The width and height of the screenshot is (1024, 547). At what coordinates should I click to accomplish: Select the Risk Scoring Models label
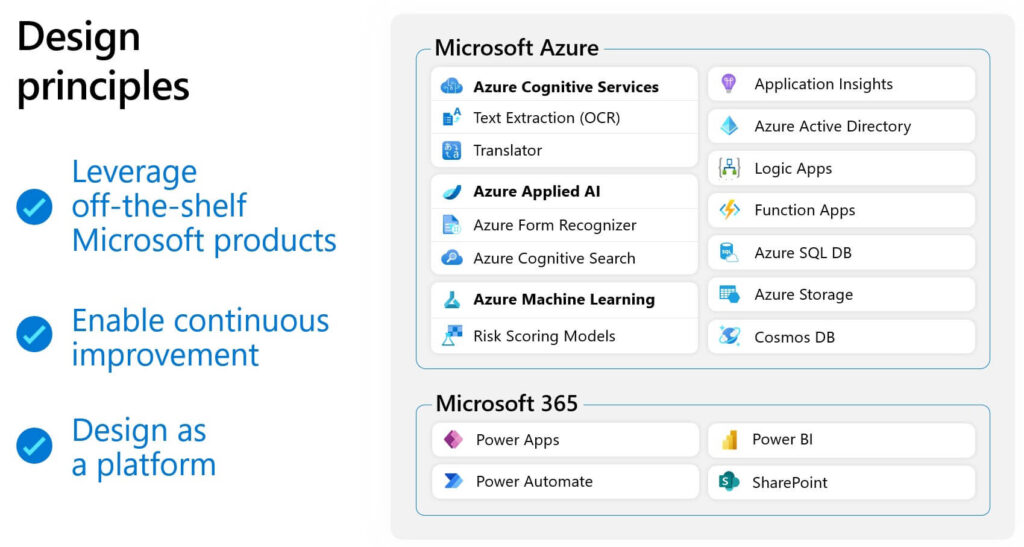pos(544,336)
